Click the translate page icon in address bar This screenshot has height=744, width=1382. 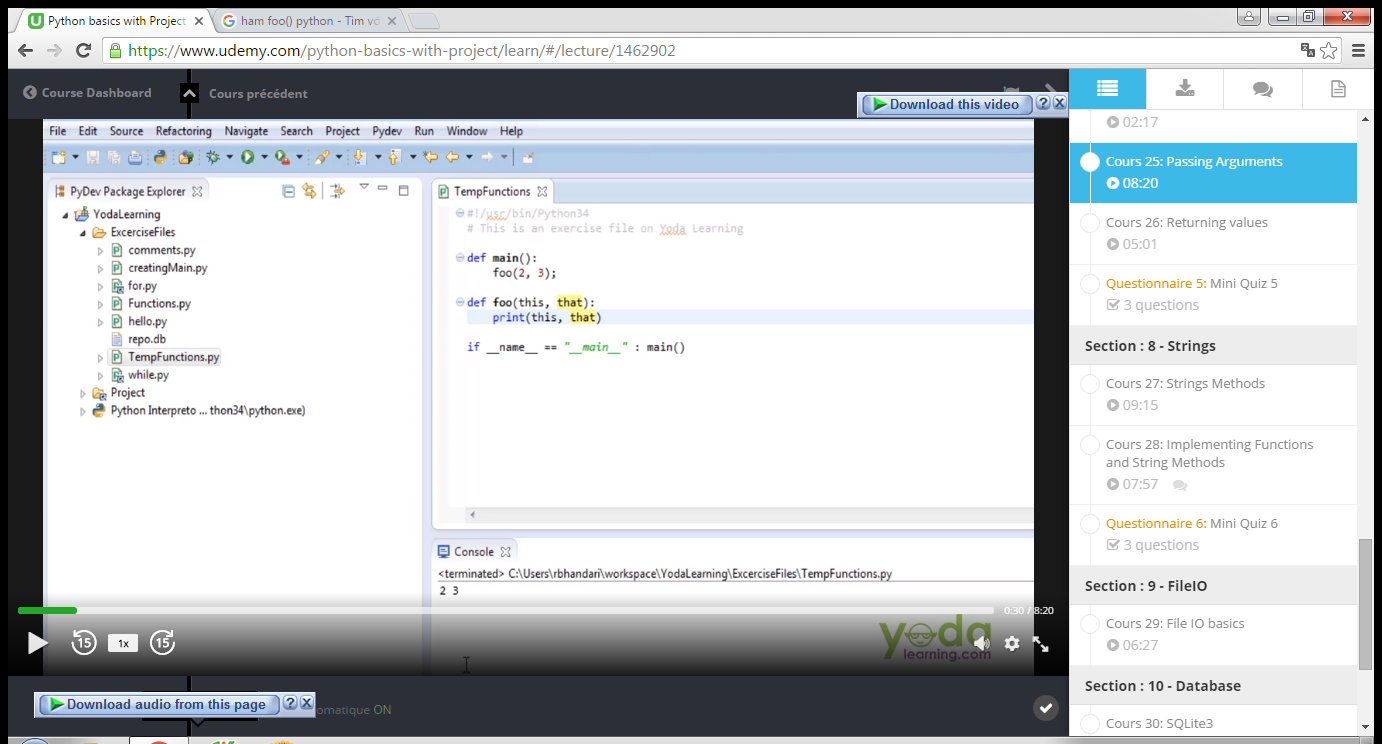[x=1307, y=50]
